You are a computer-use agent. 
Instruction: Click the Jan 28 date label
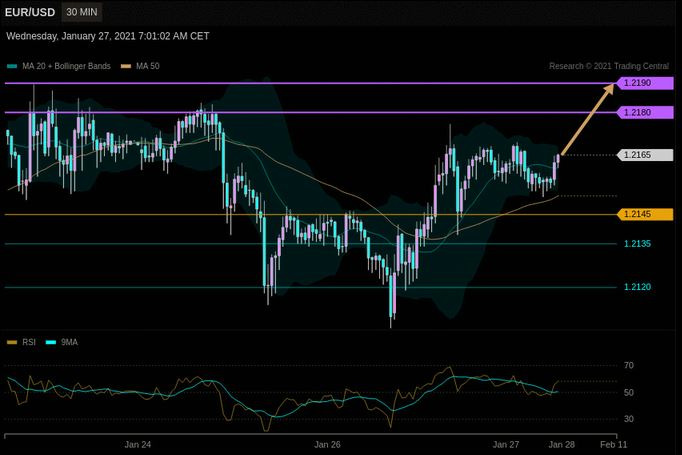(x=562, y=445)
